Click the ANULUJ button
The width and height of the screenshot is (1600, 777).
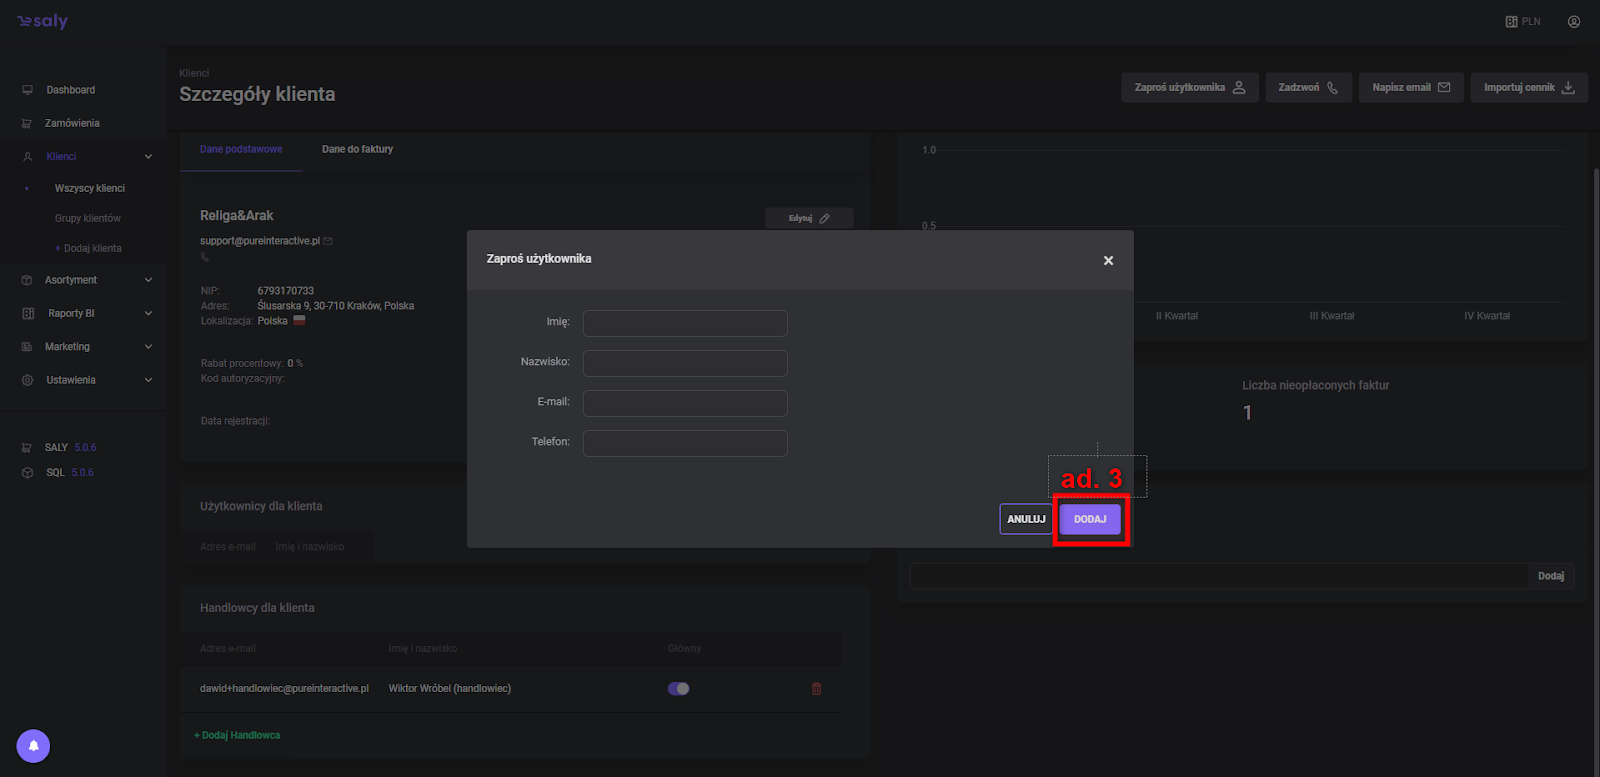[x=1026, y=519]
